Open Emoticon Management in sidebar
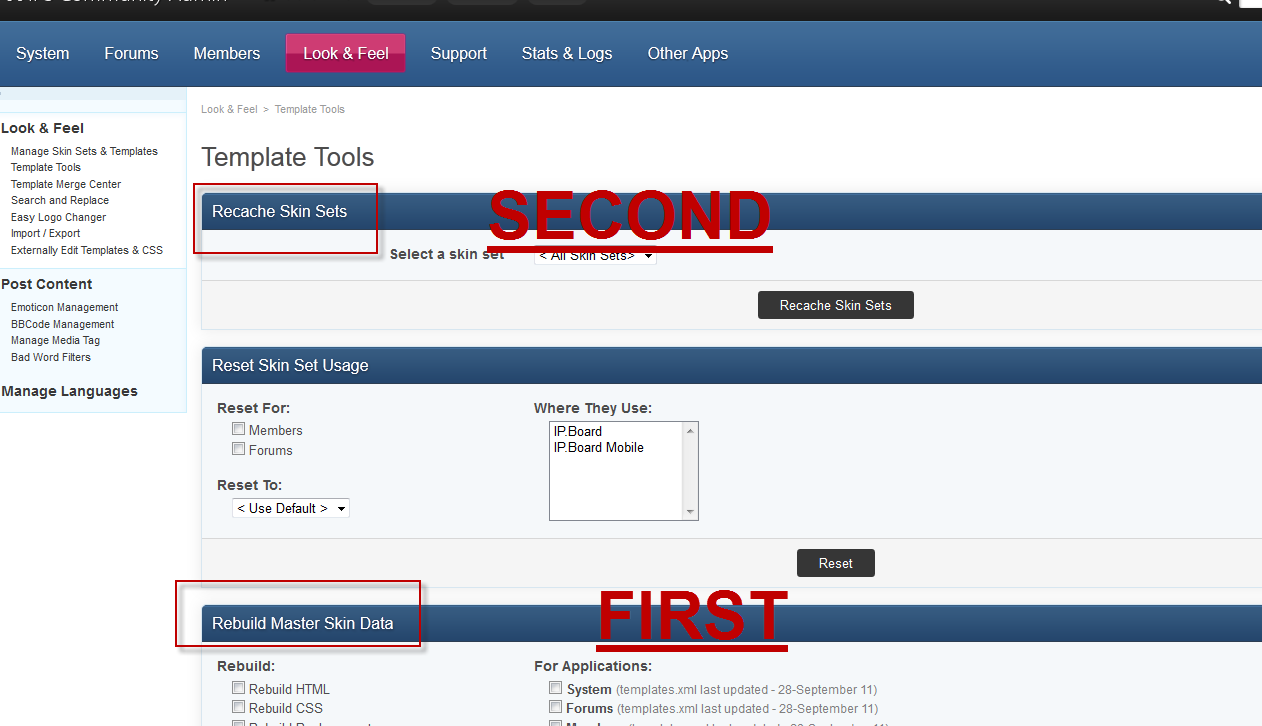Viewport: 1262px width, 726px height. [x=64, y=307]
